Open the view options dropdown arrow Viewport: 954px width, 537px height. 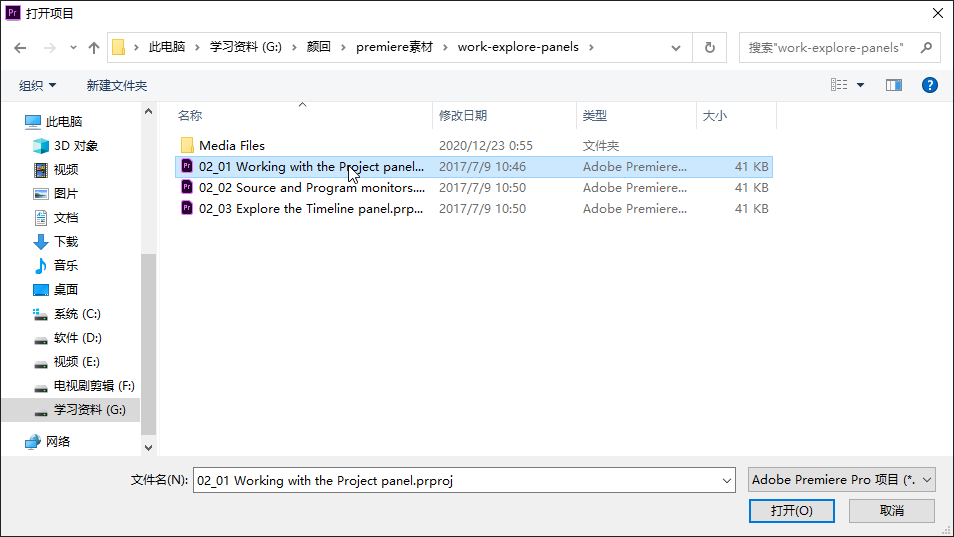tap(860, 85)
